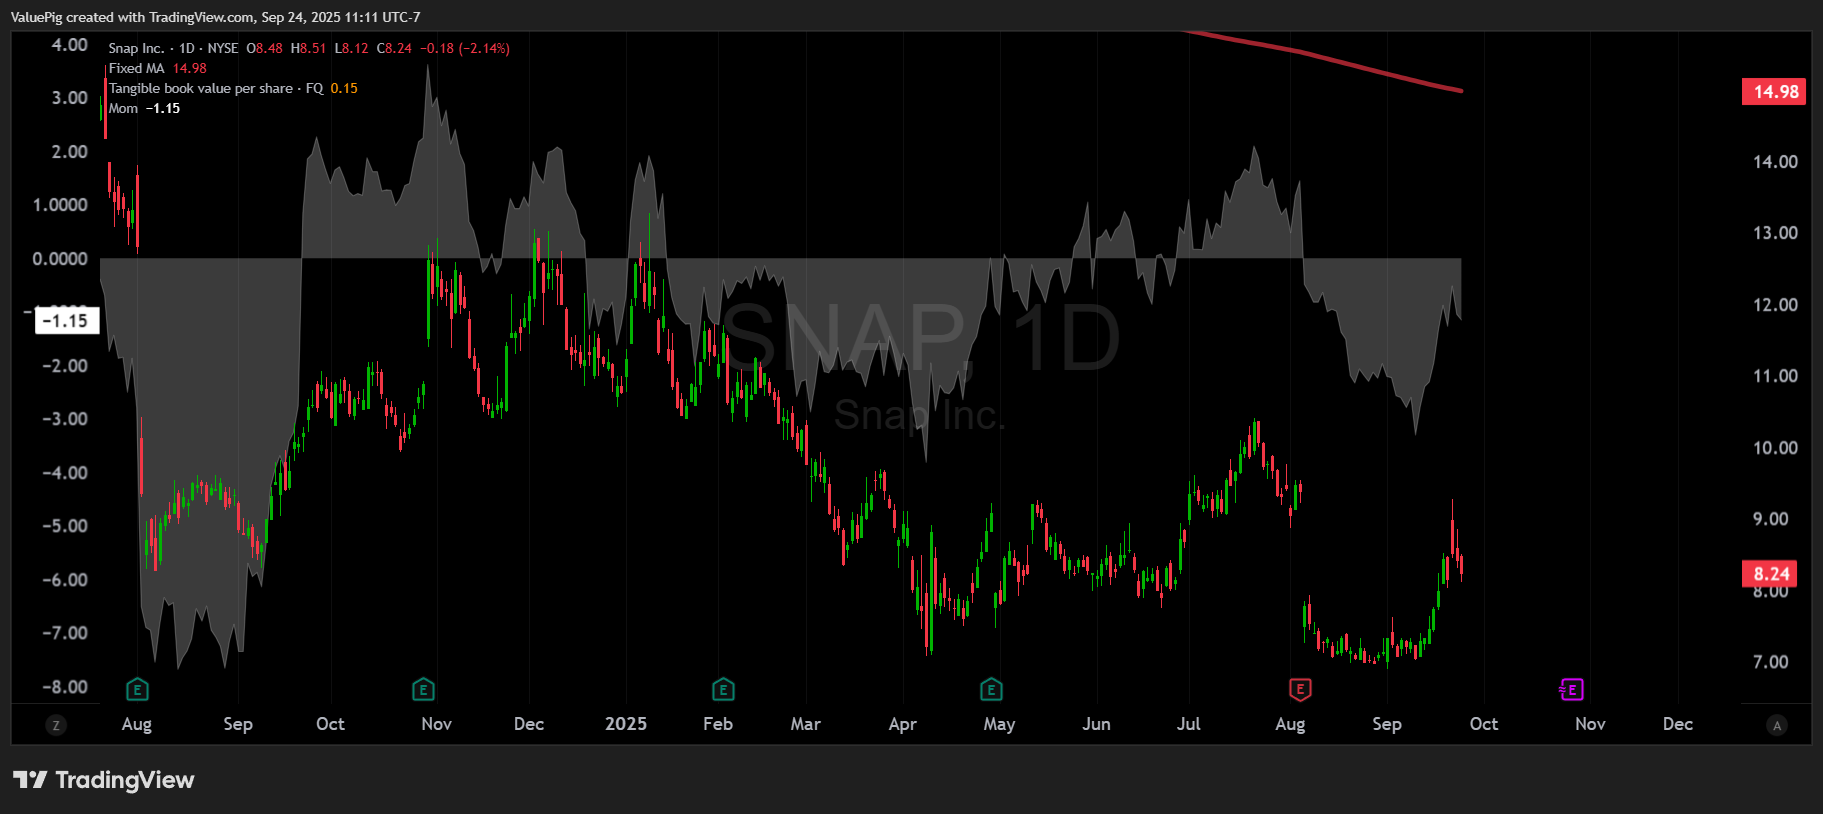Click the orange 0.15 book value reading
Image resolution: width=1823 pixels, height=814 pixels.
(344, 88)
